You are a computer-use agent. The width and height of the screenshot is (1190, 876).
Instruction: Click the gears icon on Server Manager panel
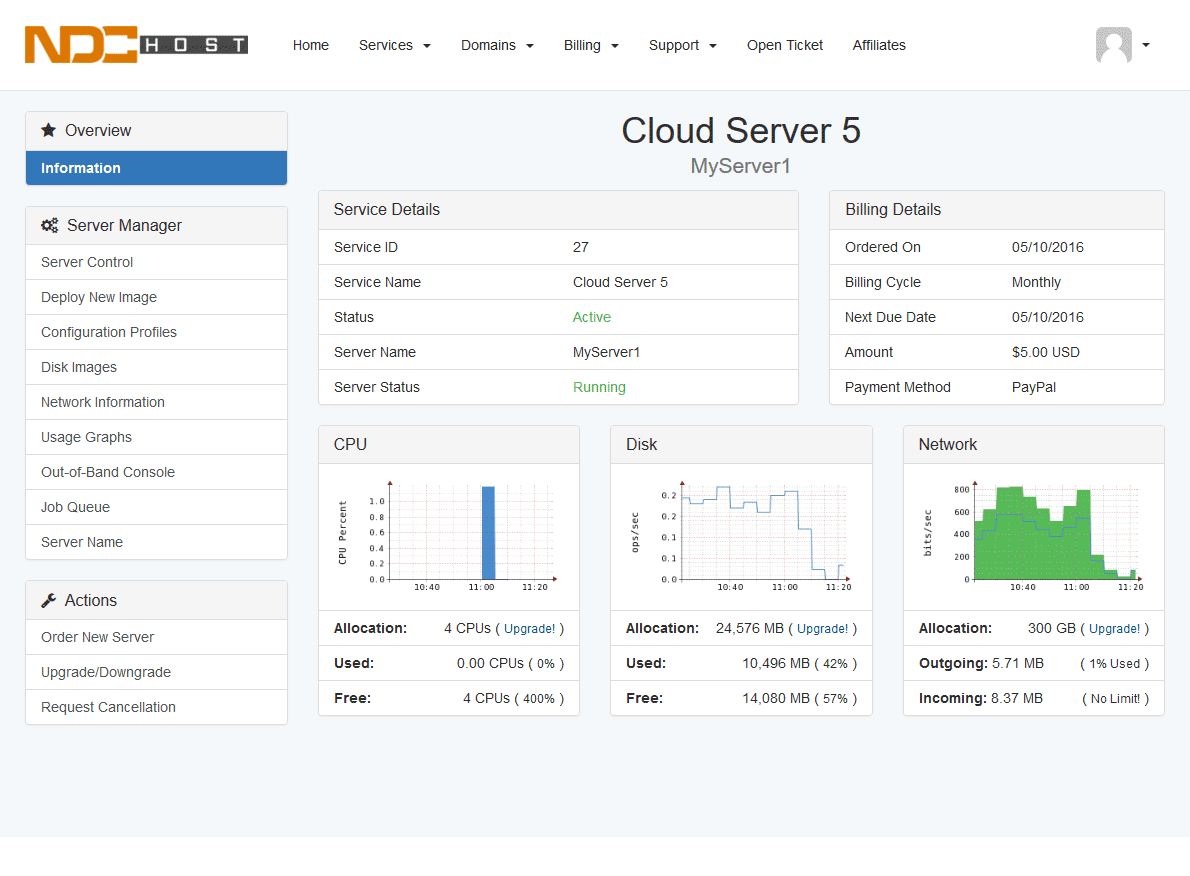50,224
